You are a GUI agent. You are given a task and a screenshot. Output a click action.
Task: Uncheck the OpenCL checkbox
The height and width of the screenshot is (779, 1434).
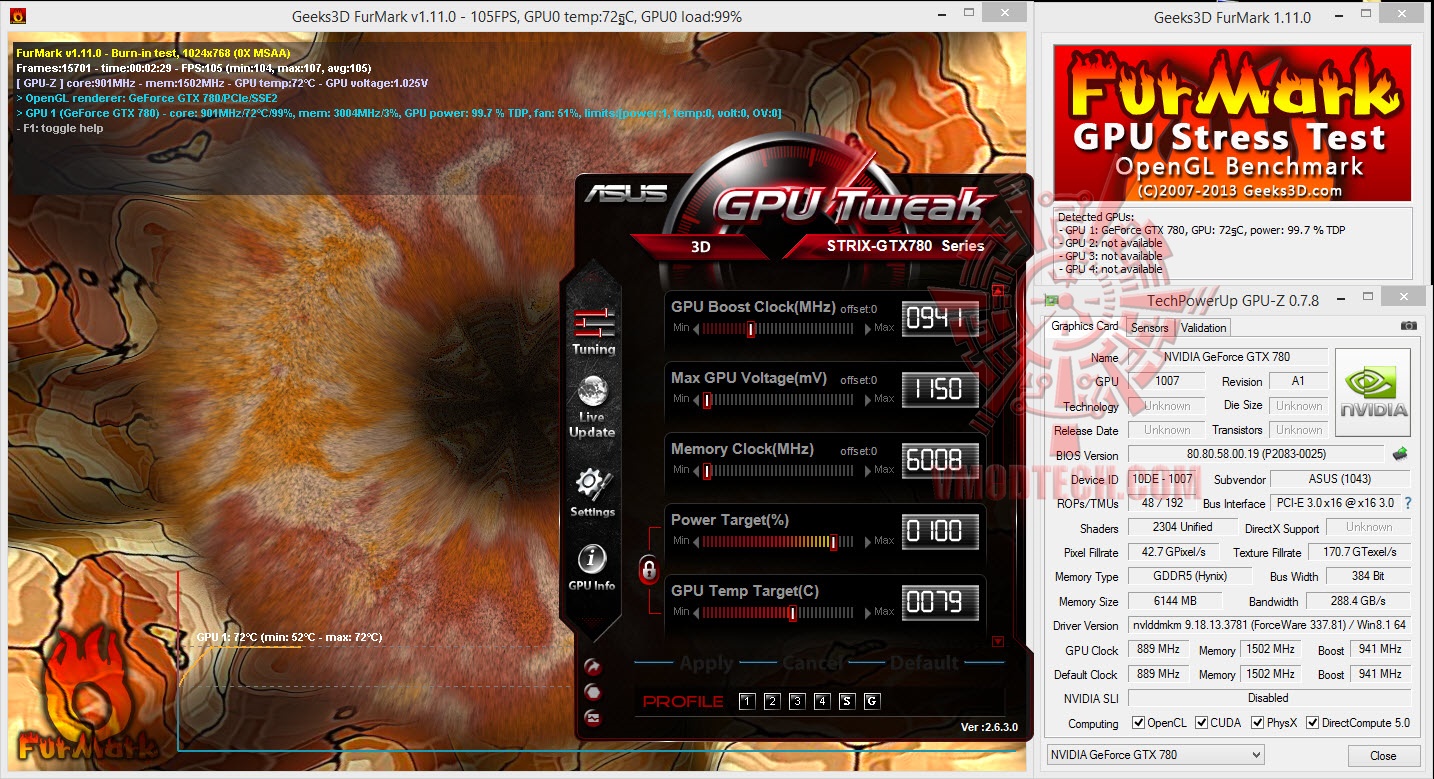pyautogui.click(x=1138, y=723)
